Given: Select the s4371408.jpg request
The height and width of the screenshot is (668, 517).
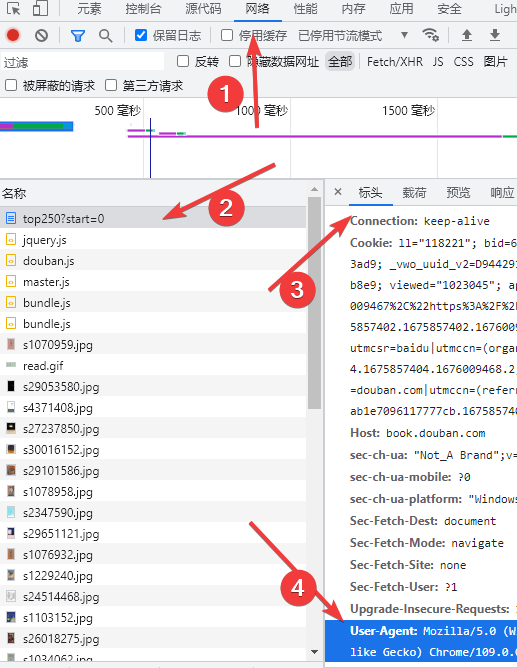Looking at the screenshot, I should [x=153, y=407].
